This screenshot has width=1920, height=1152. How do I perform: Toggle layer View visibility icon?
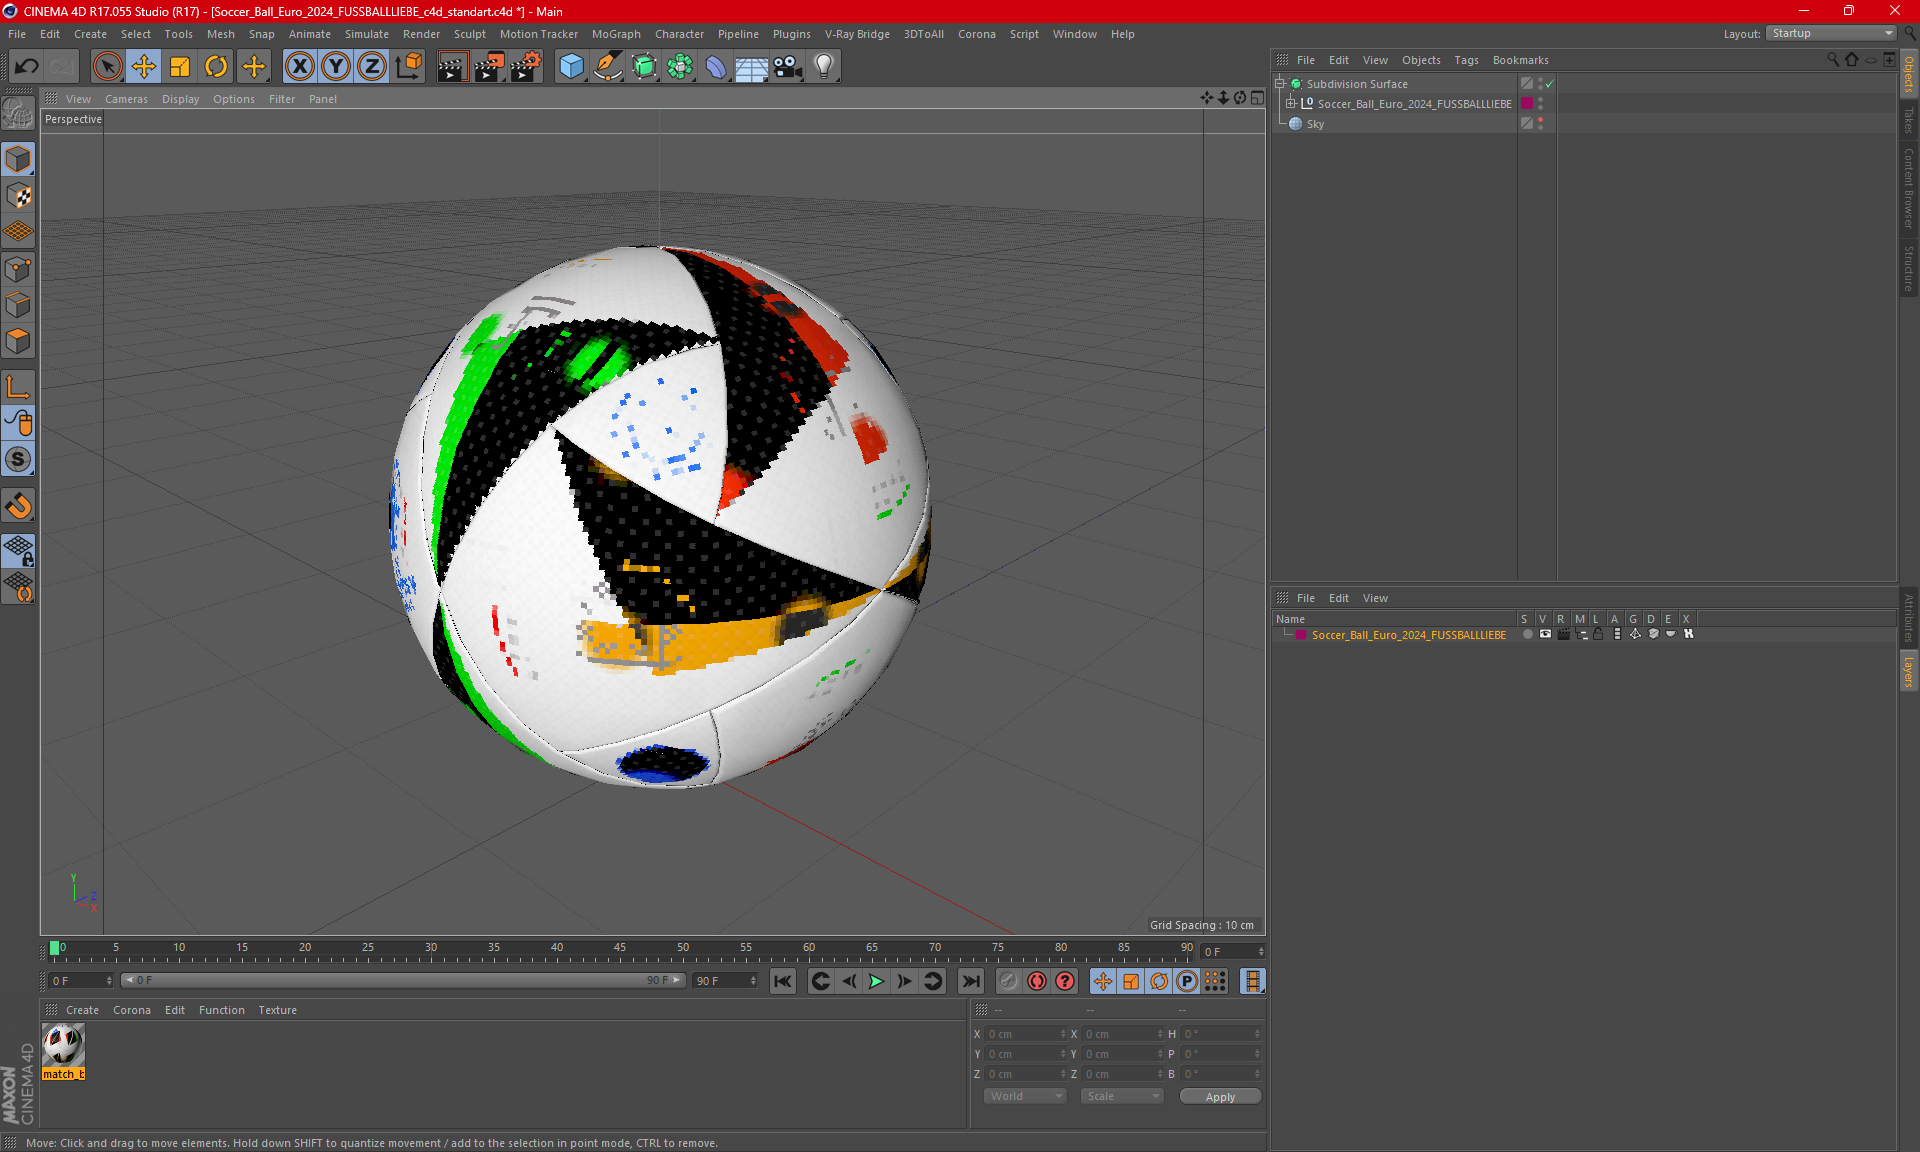click(1545, 634)
